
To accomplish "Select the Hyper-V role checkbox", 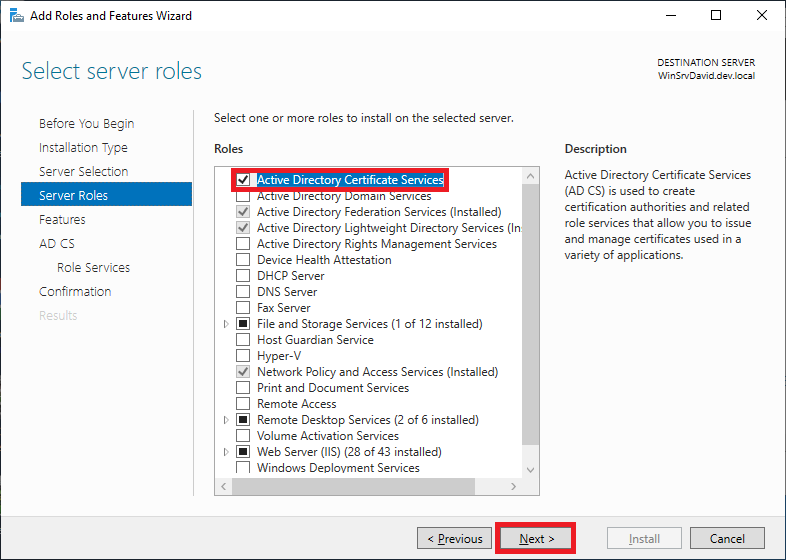I will click(243, 356).
